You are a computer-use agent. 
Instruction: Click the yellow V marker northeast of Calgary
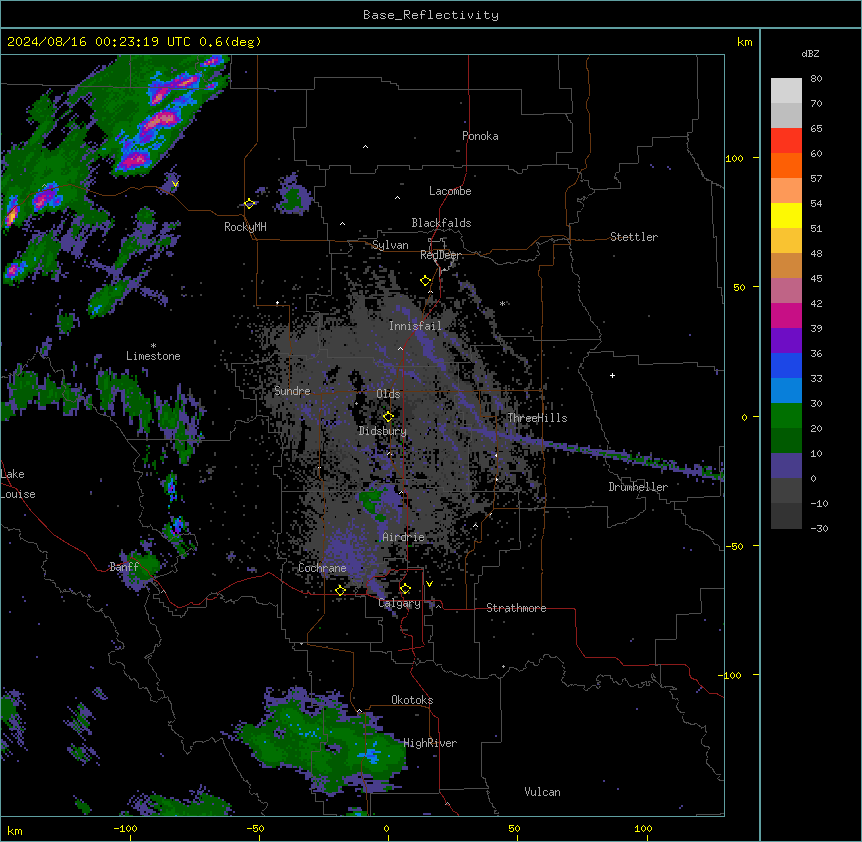point(429,584)
